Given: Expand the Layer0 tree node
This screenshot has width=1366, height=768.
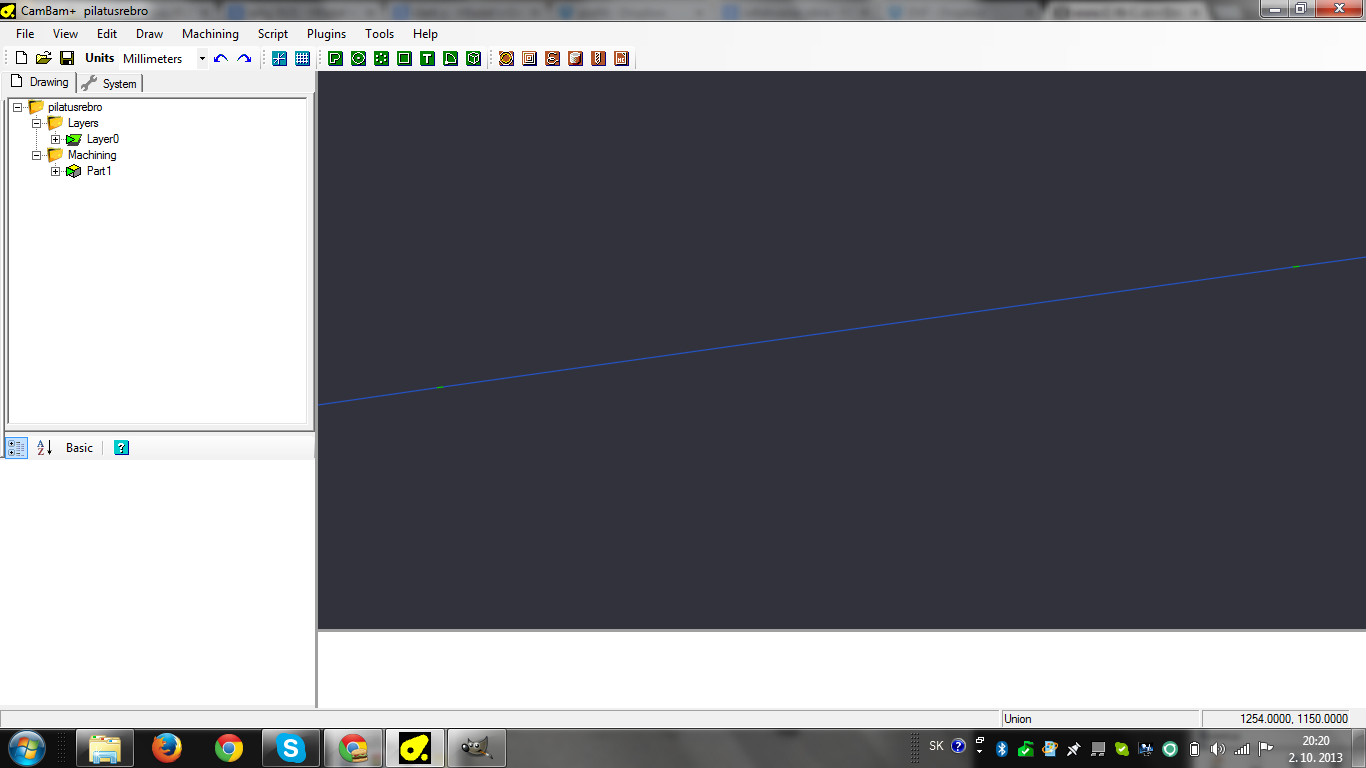Looking at the screenshot, I should tap(56, 139).
